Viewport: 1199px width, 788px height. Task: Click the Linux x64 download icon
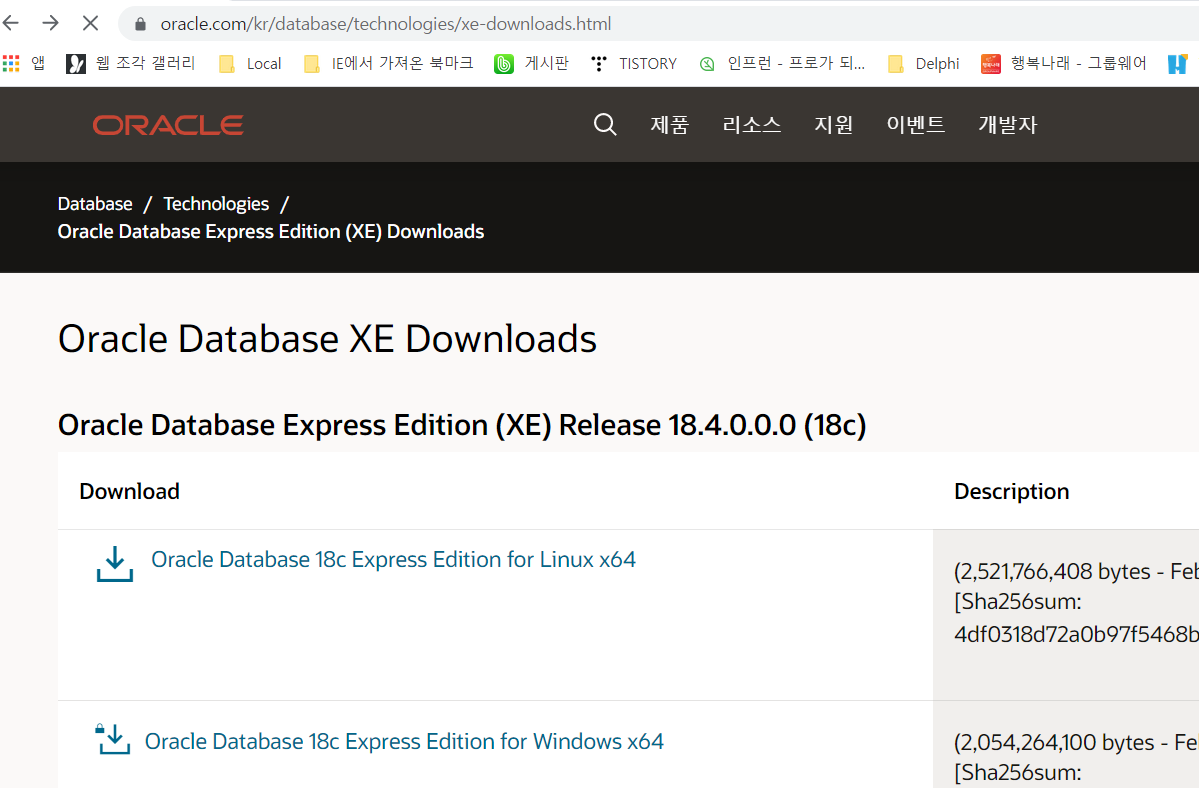pos(115,564)
